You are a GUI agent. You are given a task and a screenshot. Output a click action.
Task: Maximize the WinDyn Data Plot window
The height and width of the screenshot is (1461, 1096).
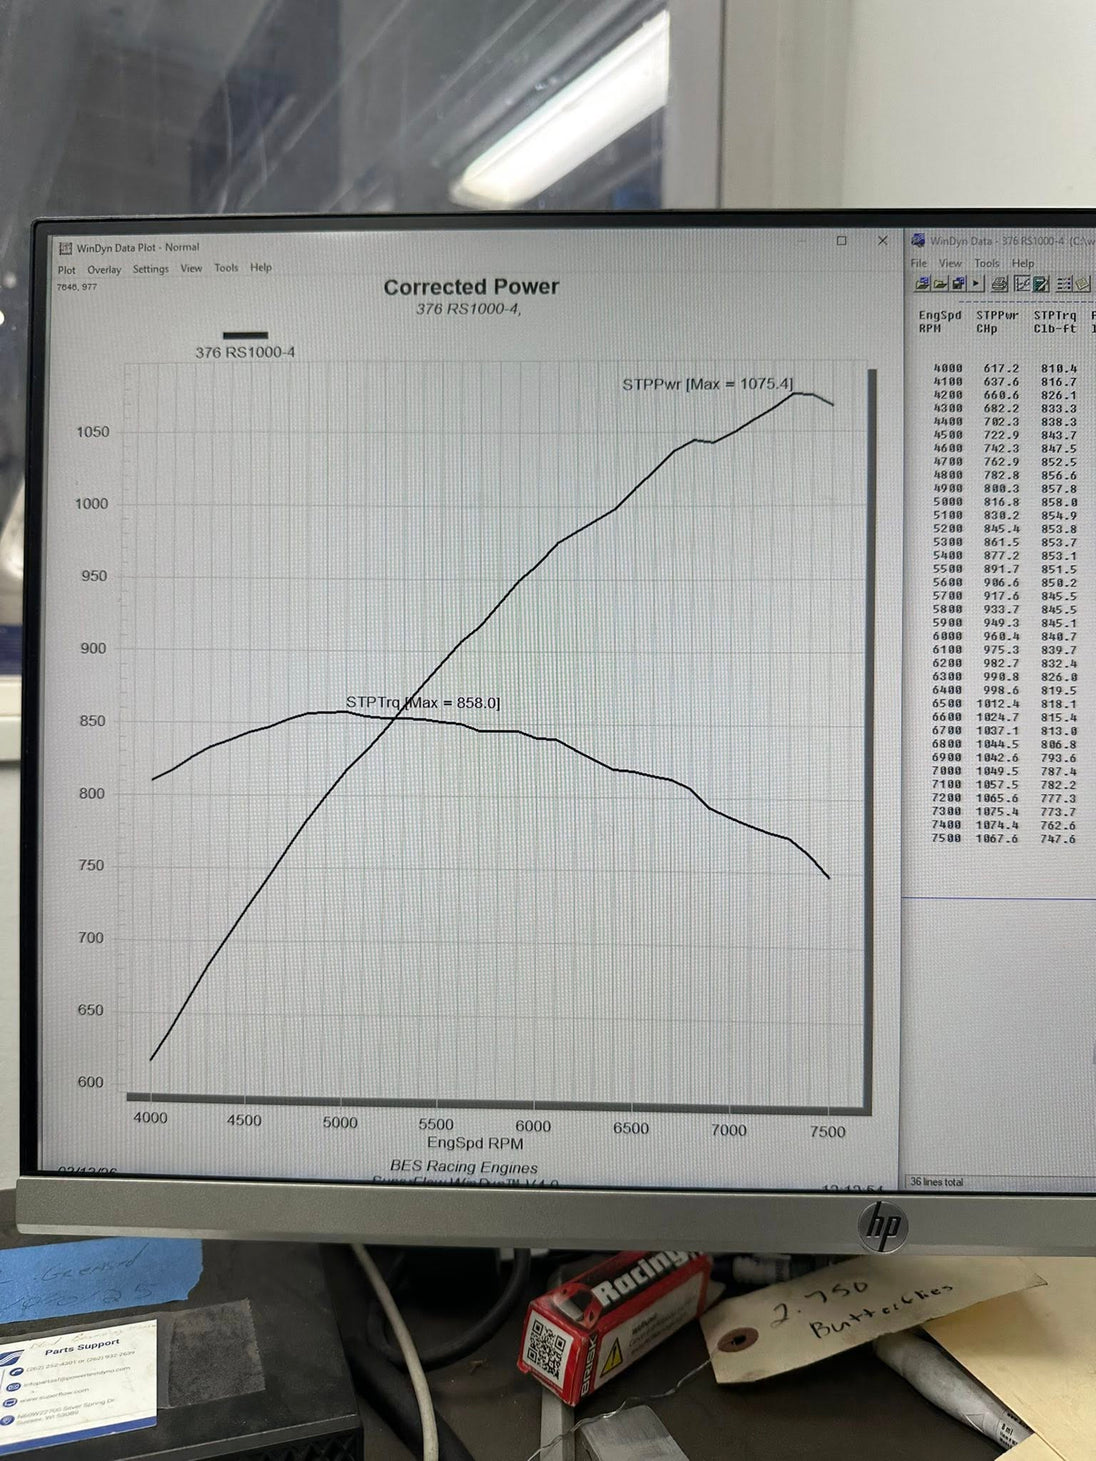[x=842, y=241]
